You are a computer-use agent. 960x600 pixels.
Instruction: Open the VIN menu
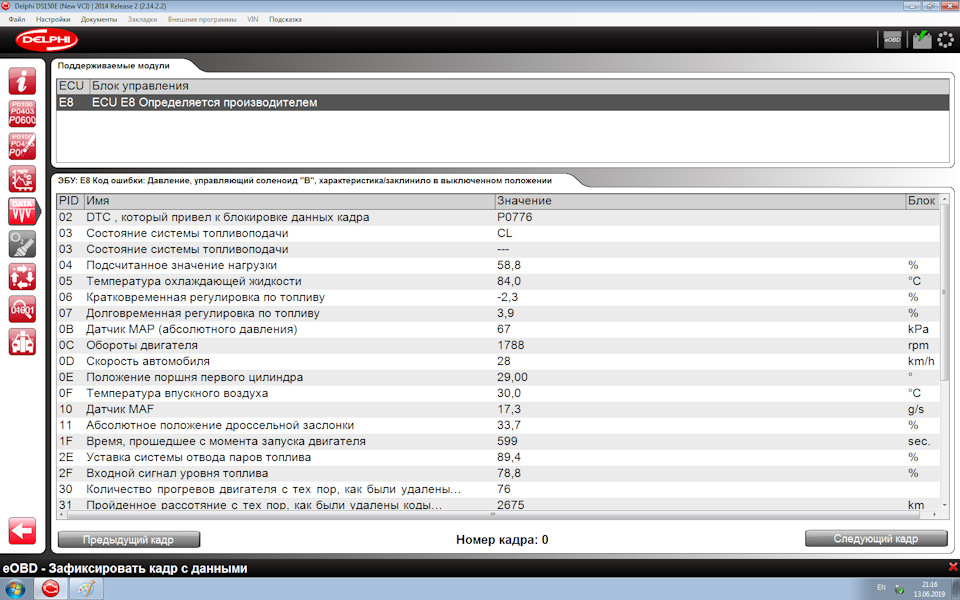(253, 20)
